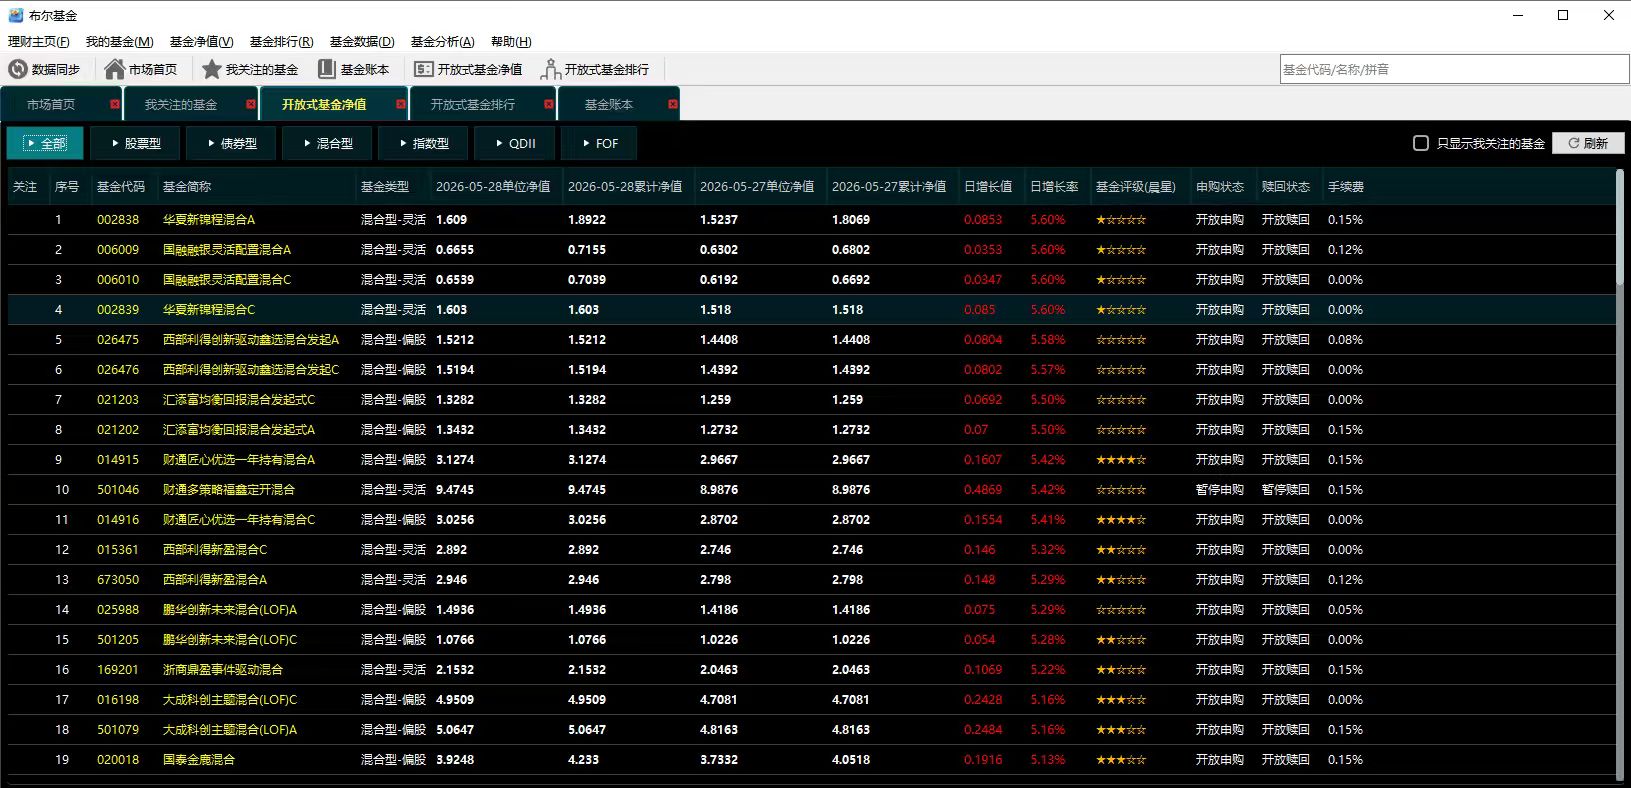
Task: Open the 基金数据(D) menu
Action: (x=362, y=41)
